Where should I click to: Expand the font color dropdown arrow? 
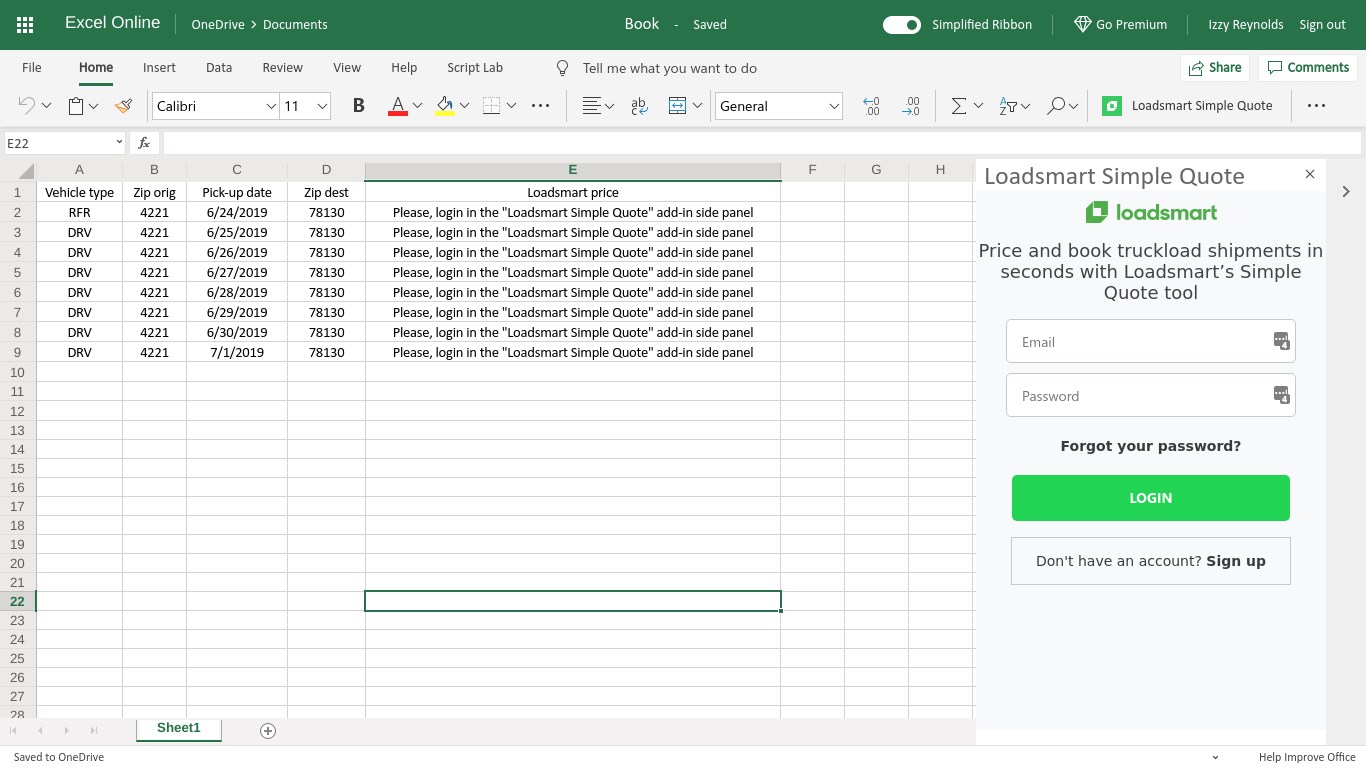pyautogui.click(x=417, y=106)
